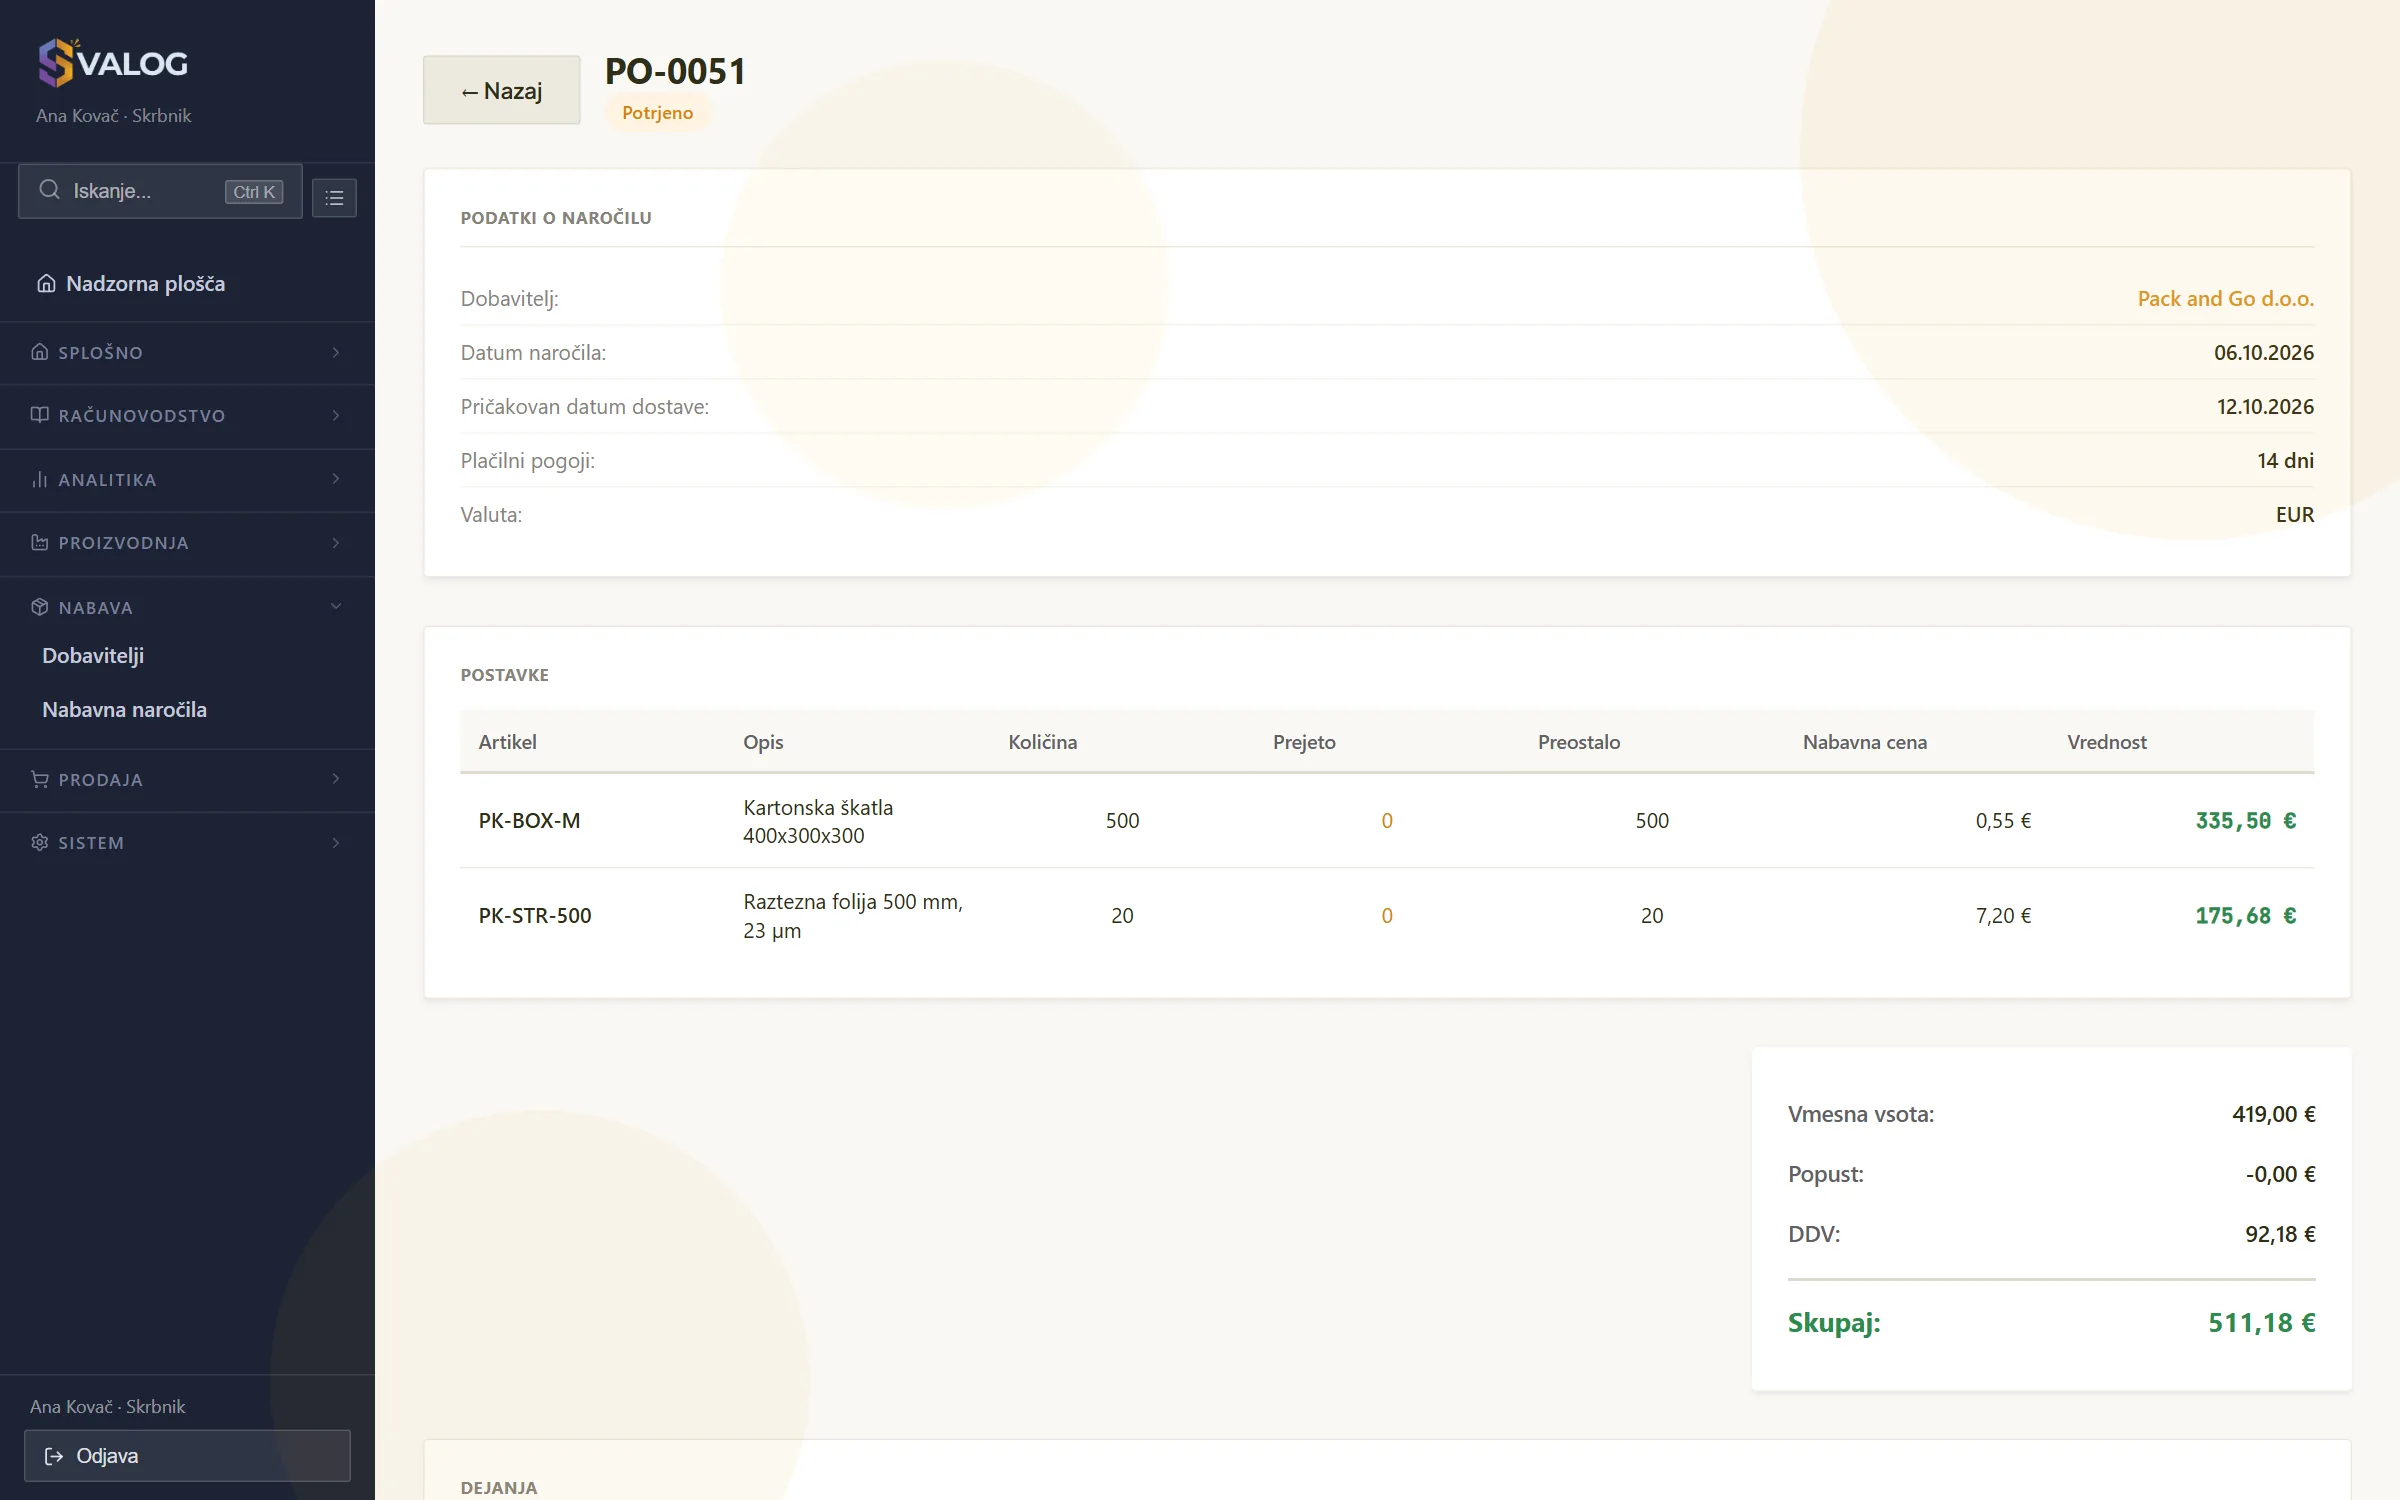The image size is (2400, 1500).
Task: Click the Vrednost column header
Action: [x=2107, y=742]
